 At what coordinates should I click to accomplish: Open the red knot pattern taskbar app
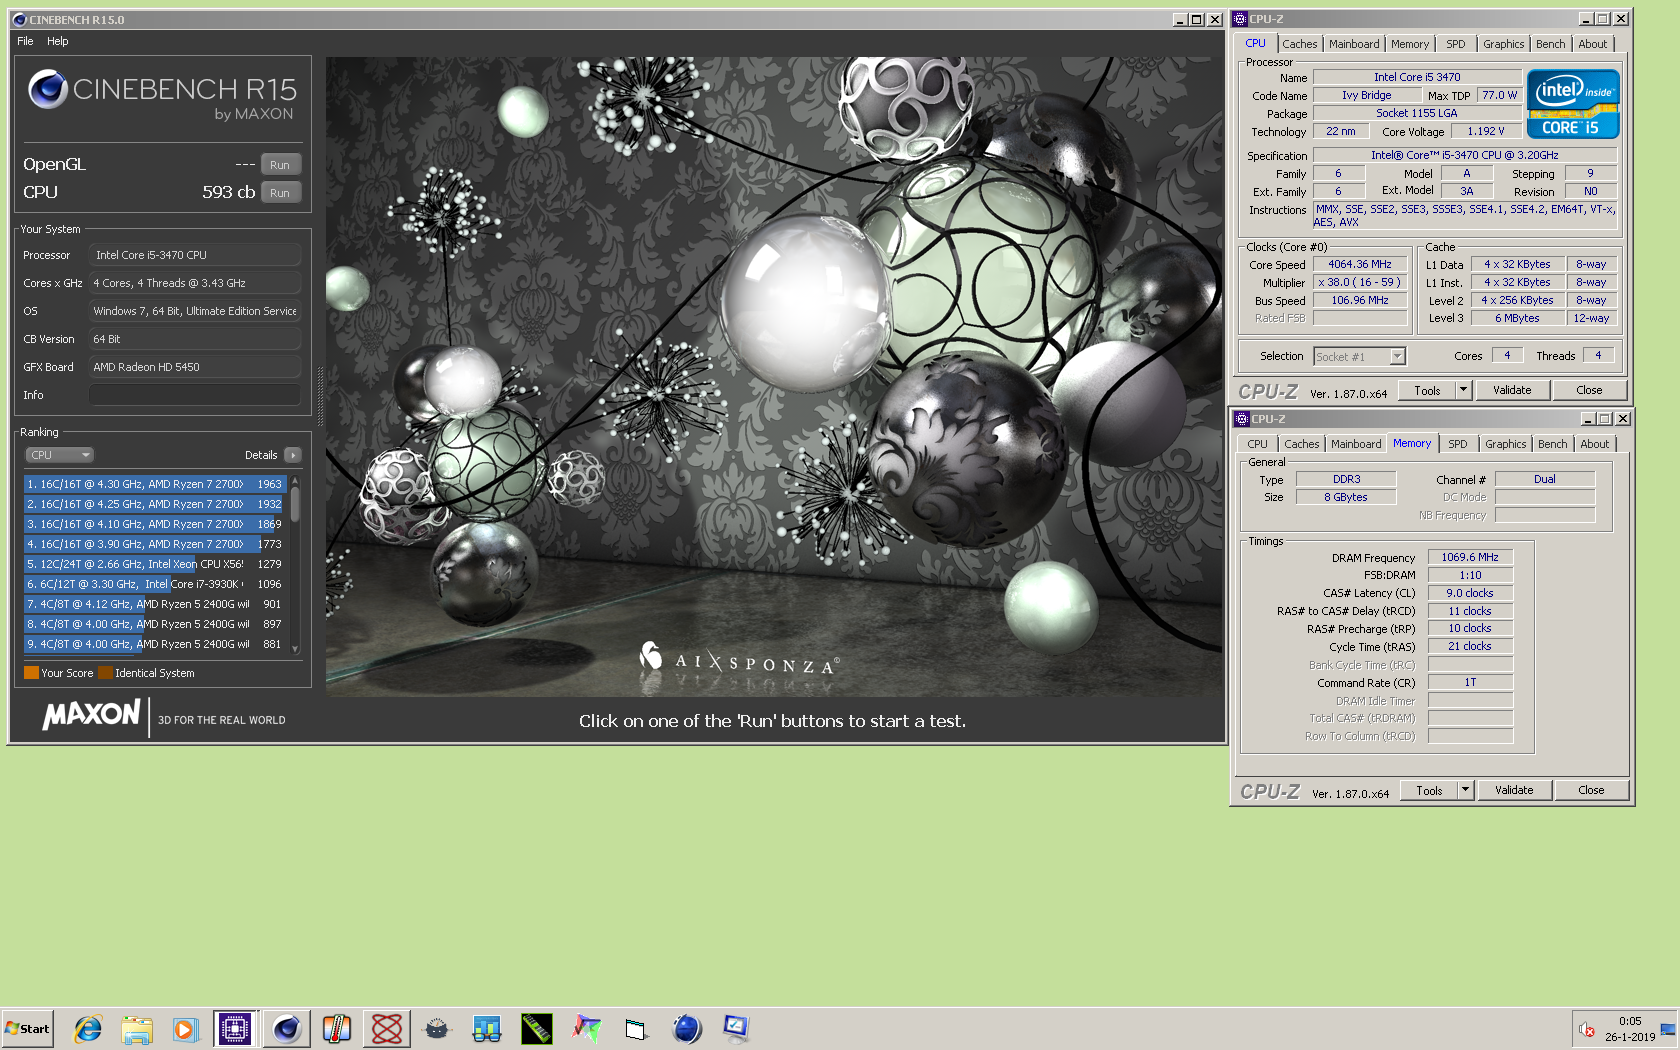click(x=387, y=1029)
